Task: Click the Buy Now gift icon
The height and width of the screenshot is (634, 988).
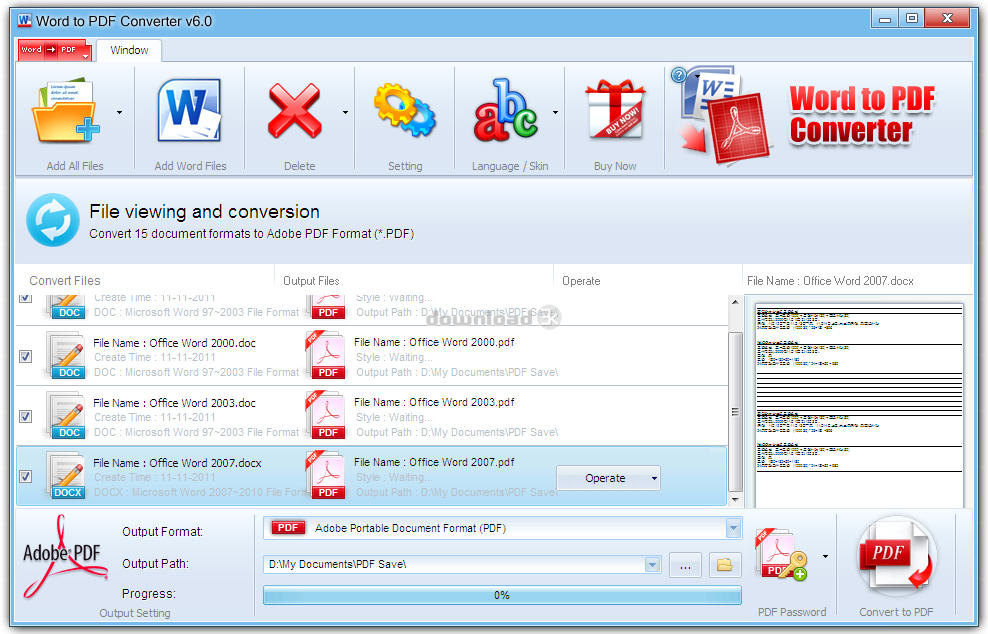Action: coord(615,110)
